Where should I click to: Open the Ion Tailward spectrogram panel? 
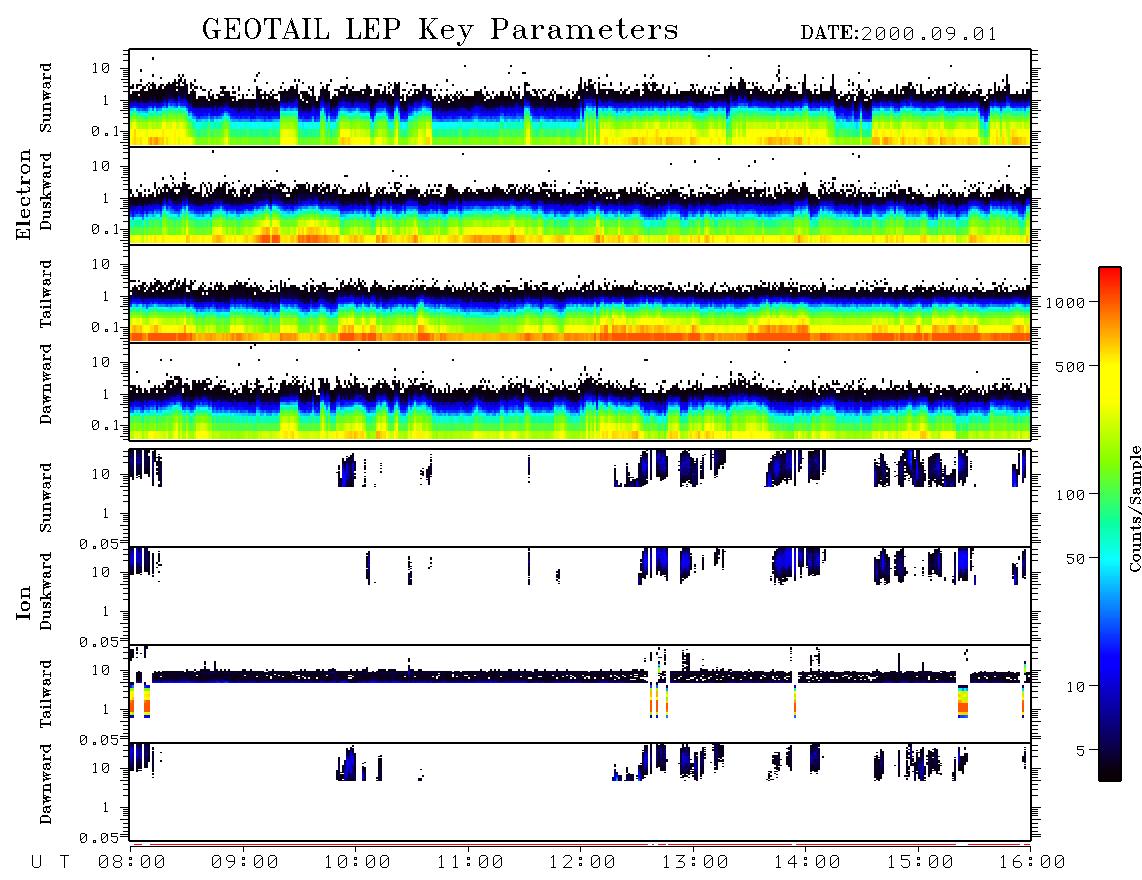580,694
